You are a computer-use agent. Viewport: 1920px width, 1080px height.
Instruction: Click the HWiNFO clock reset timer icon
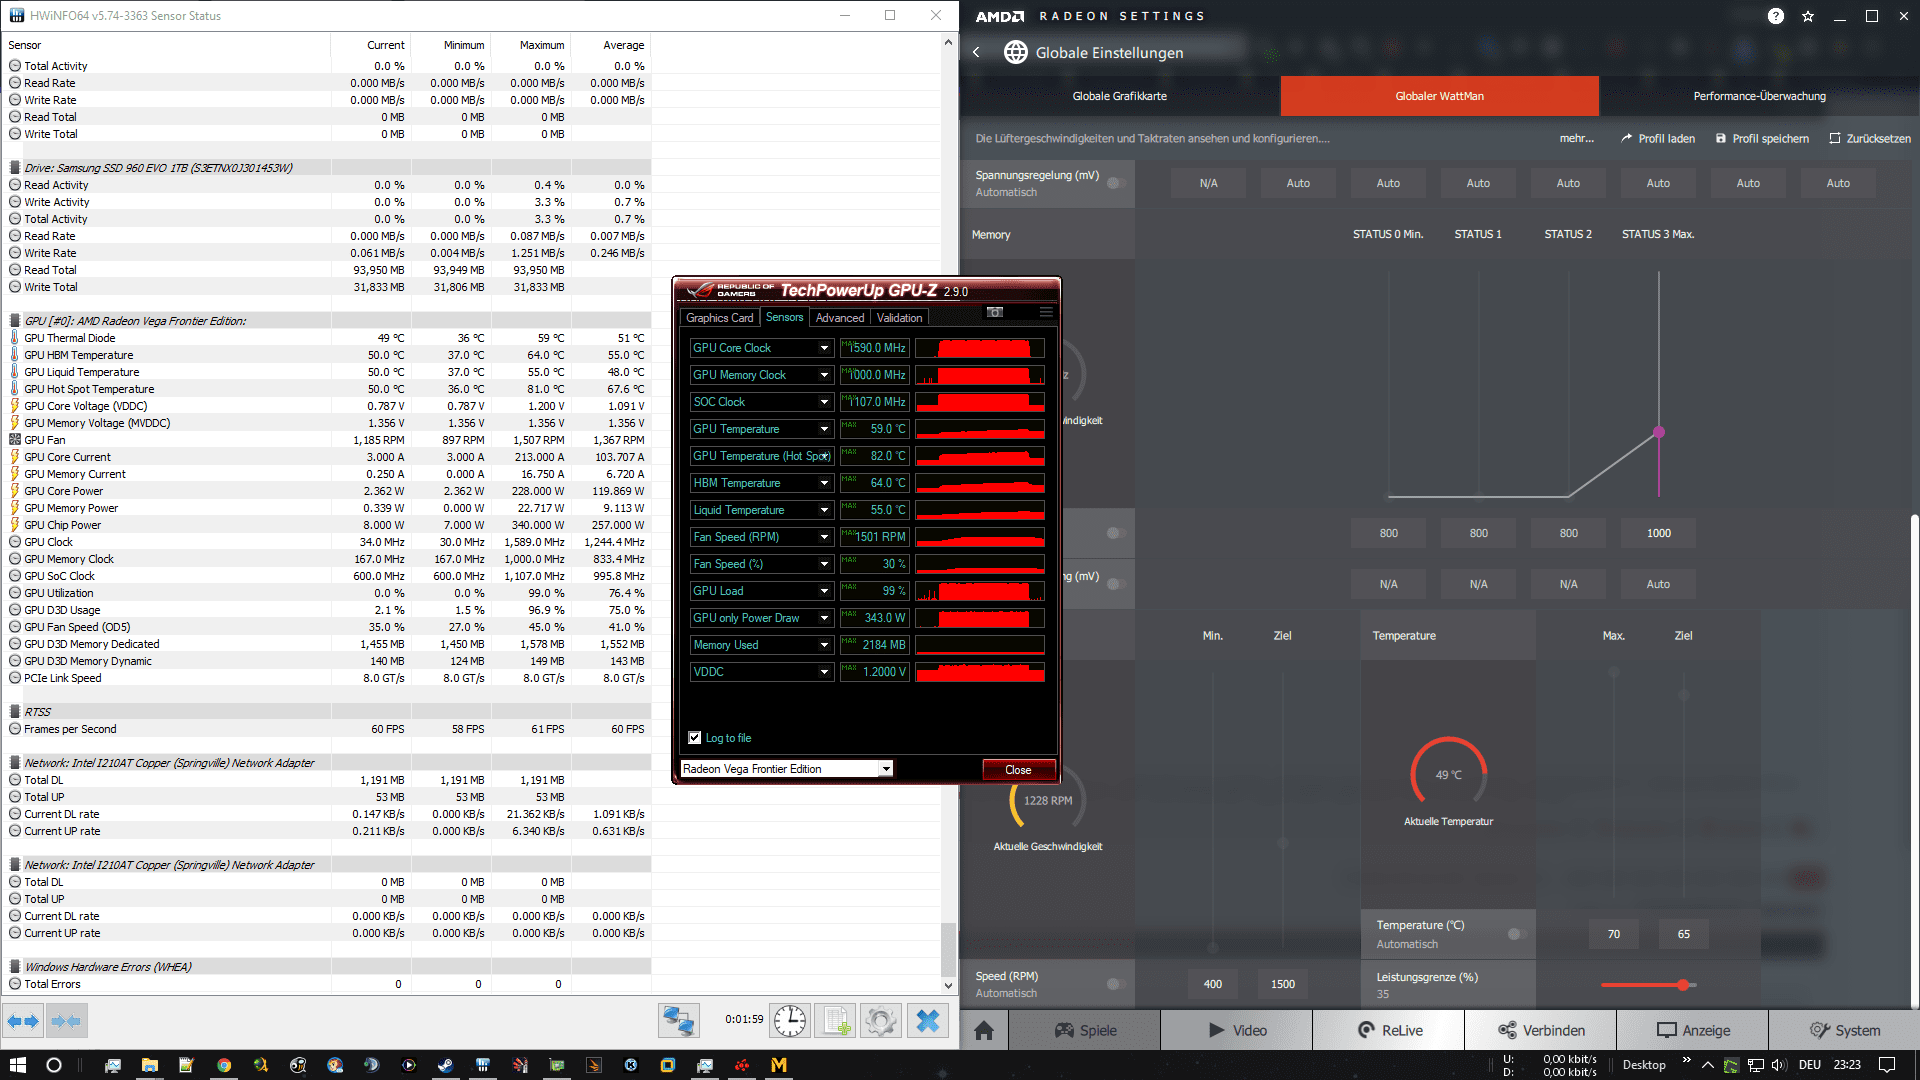coord(790,1021)
